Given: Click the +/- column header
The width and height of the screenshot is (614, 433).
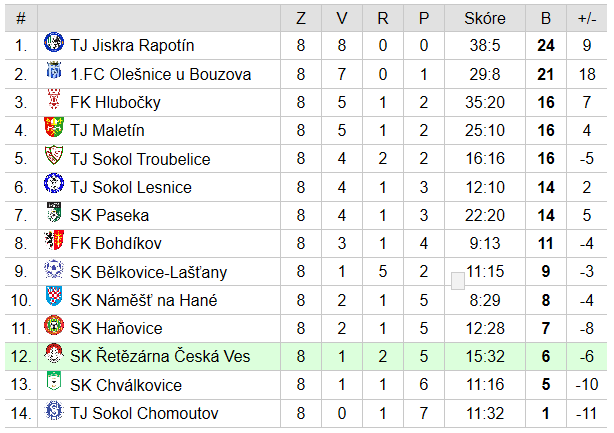Looking at the screenshot, I should tap(587, 18).
